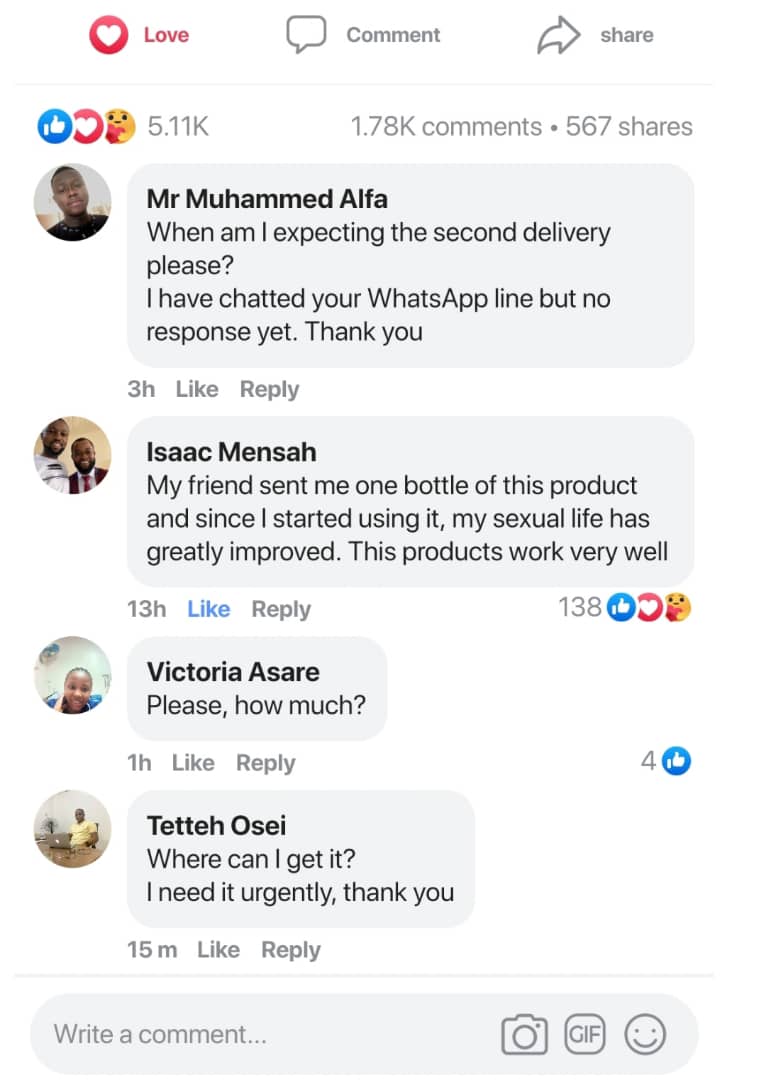View reactions on the post (5.11K)
Screen dimensions: 766x1080
(x=124, y=127)
